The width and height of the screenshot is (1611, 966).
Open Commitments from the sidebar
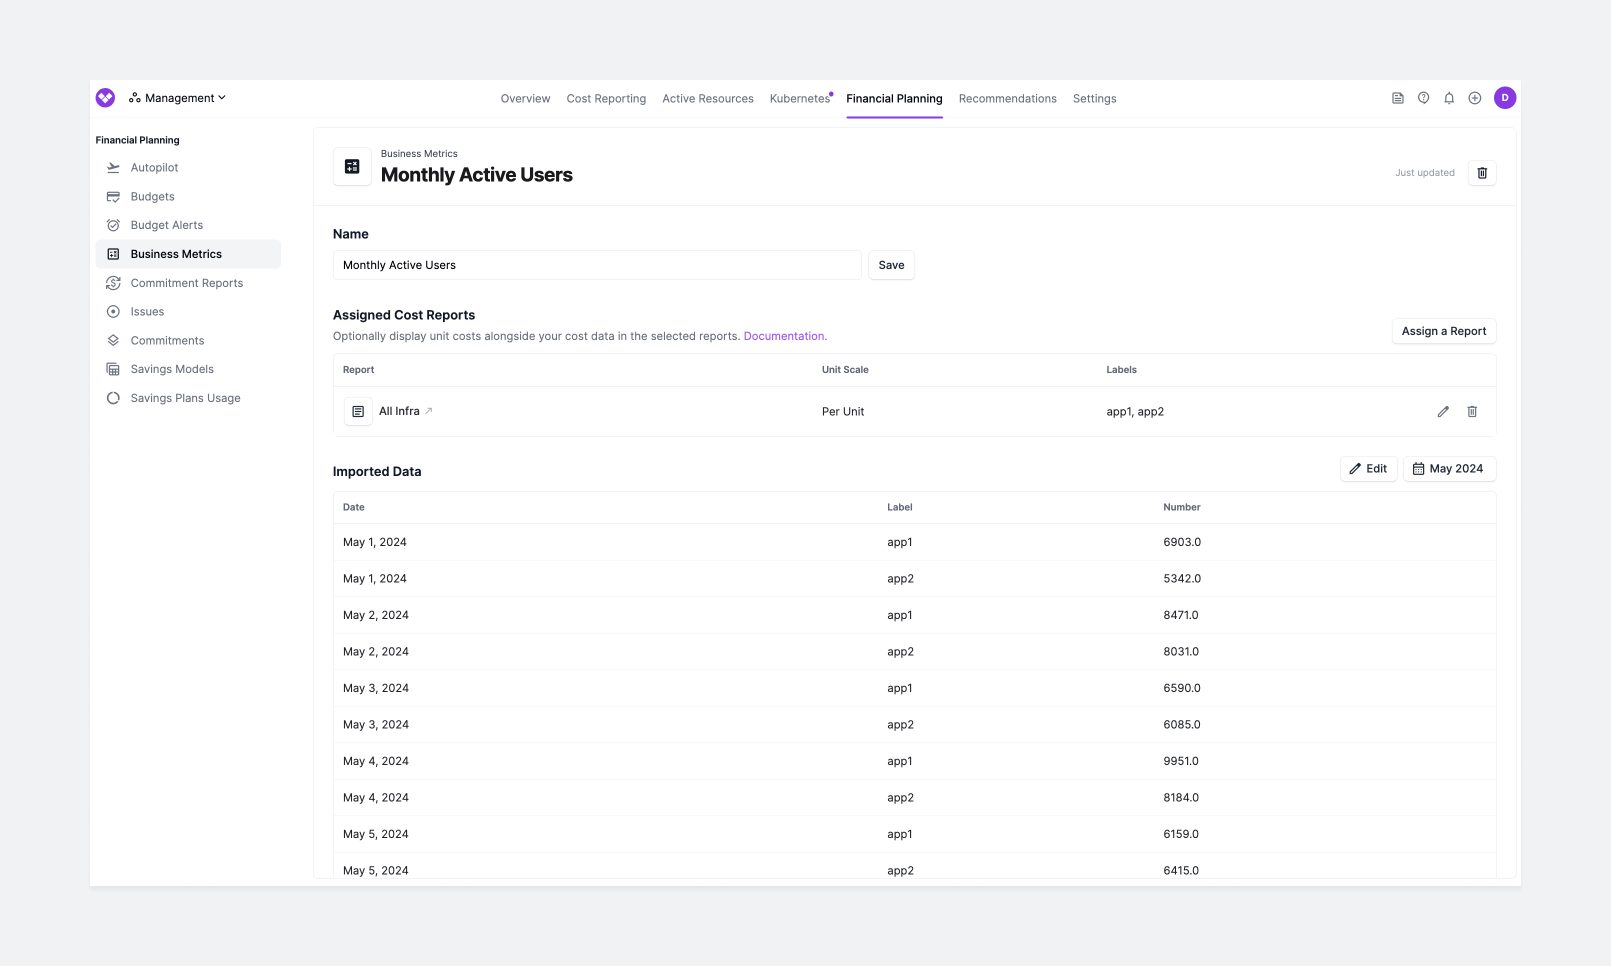click(168, 340)
